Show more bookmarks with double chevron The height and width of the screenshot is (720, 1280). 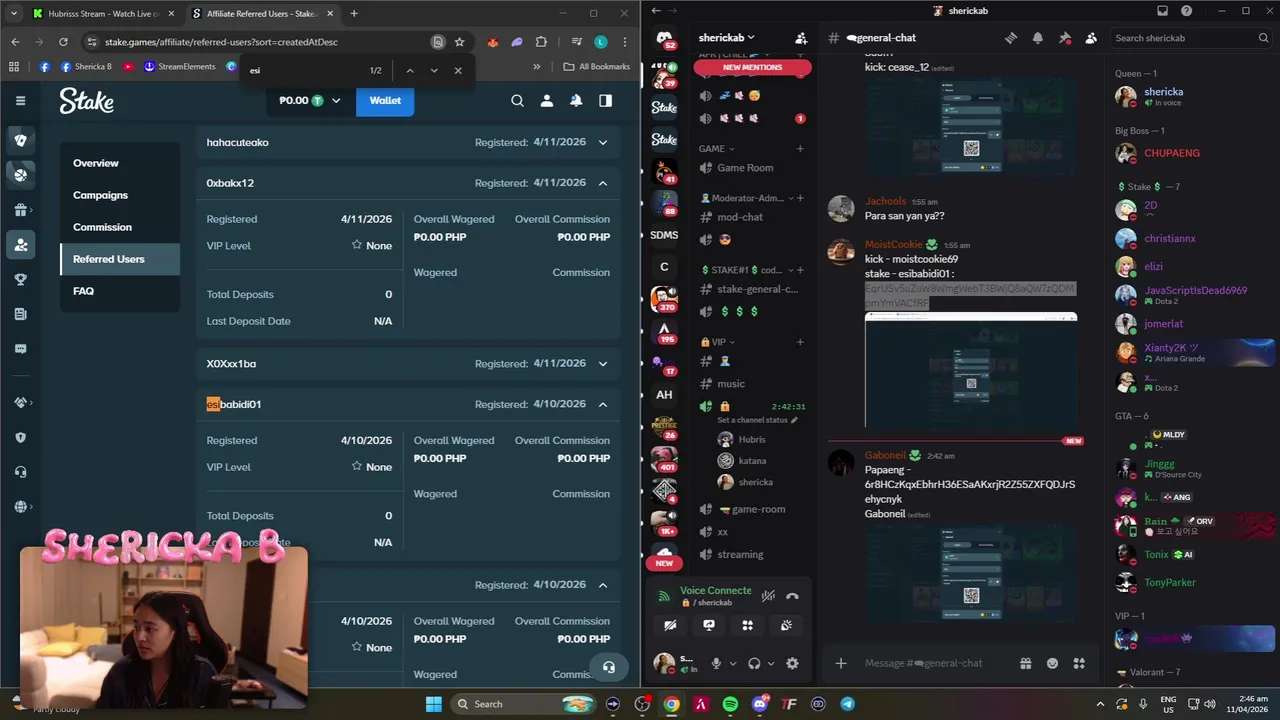(536, 67)
